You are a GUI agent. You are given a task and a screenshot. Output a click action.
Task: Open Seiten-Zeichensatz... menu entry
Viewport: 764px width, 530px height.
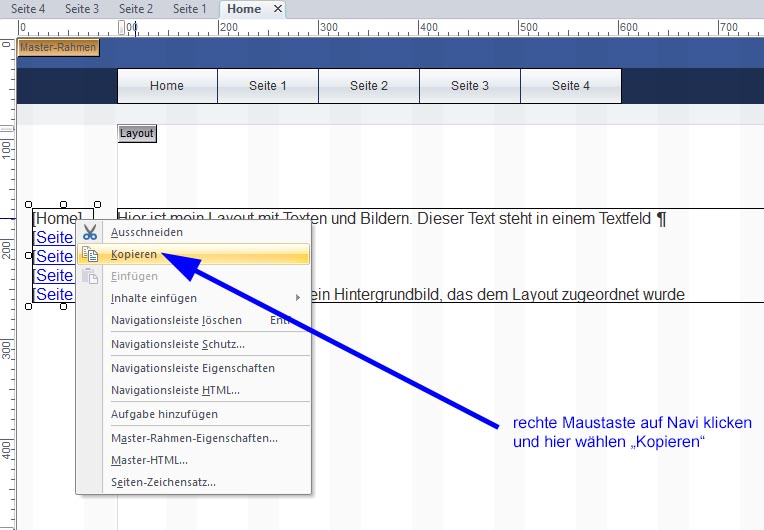[x=163, y=482]
